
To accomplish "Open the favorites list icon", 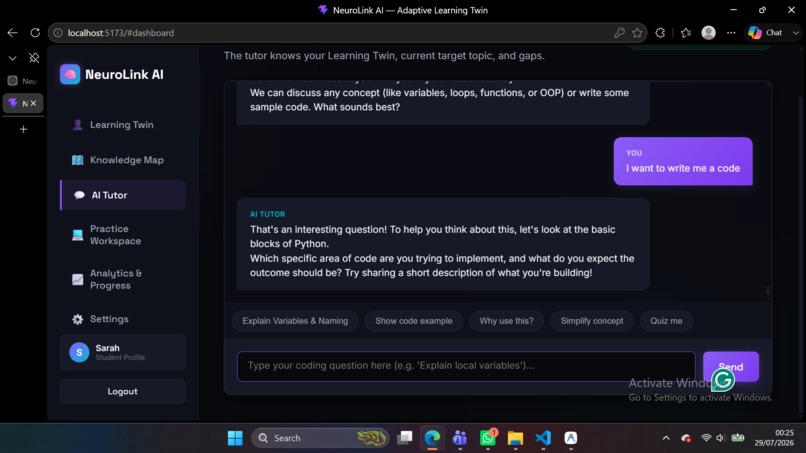I will click(x=686, y=33).
